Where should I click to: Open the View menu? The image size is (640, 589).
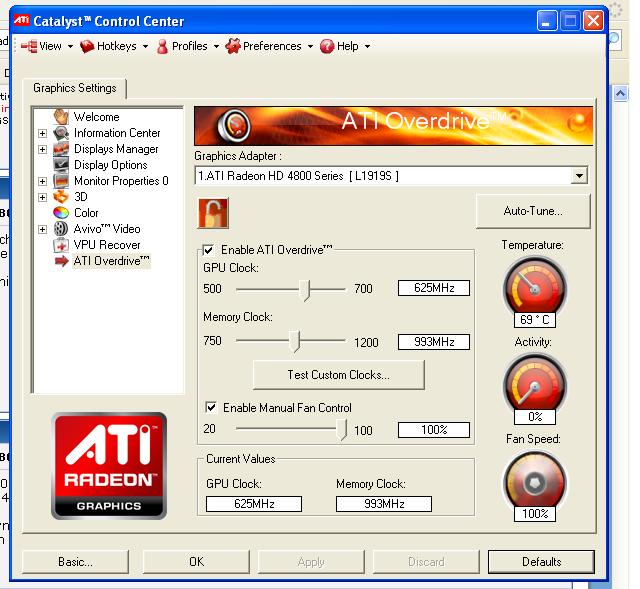tap(47, 46)
